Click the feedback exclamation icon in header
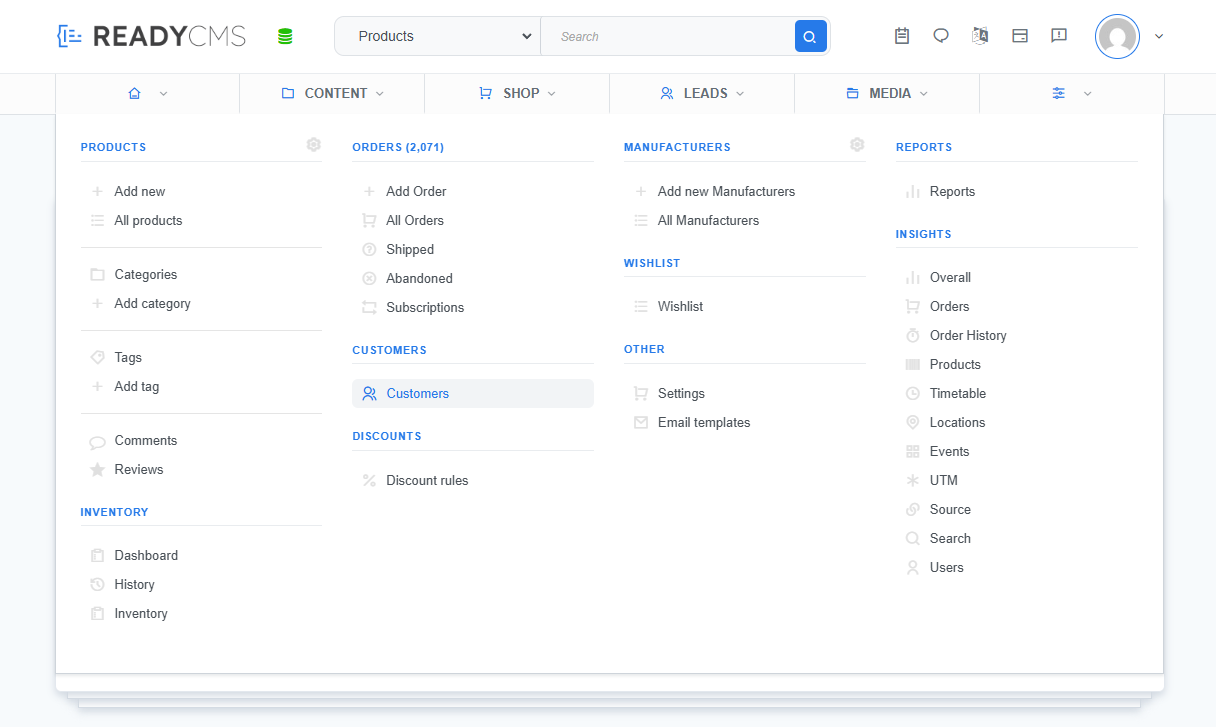Screen dimensions: 1216x727 pyautogui.click(x=1059, y=36)
